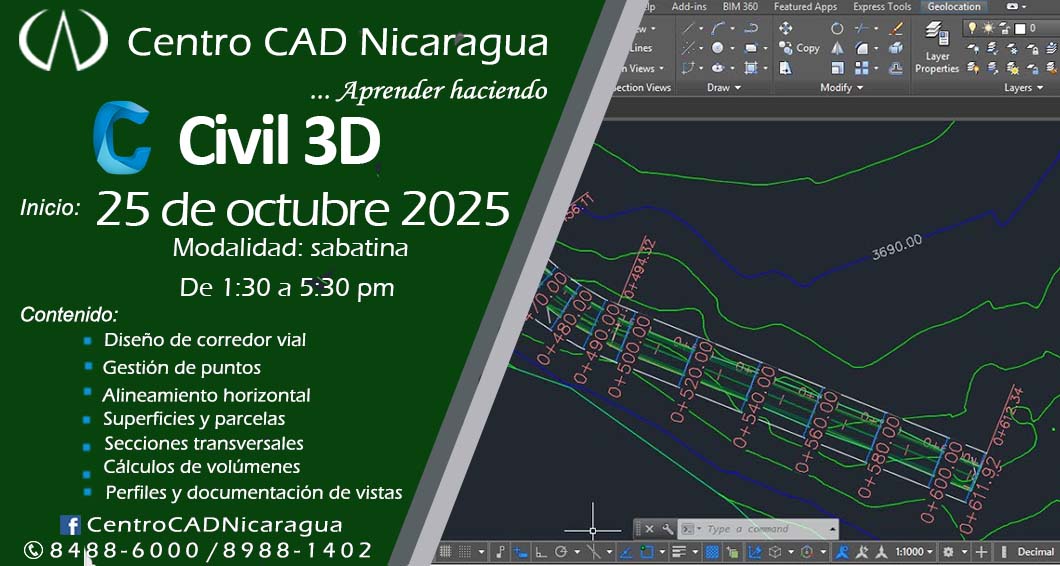This screenshot has width=1060, height=566.
Task: Toggle transparency display in status bar
Action: (712, 552)
